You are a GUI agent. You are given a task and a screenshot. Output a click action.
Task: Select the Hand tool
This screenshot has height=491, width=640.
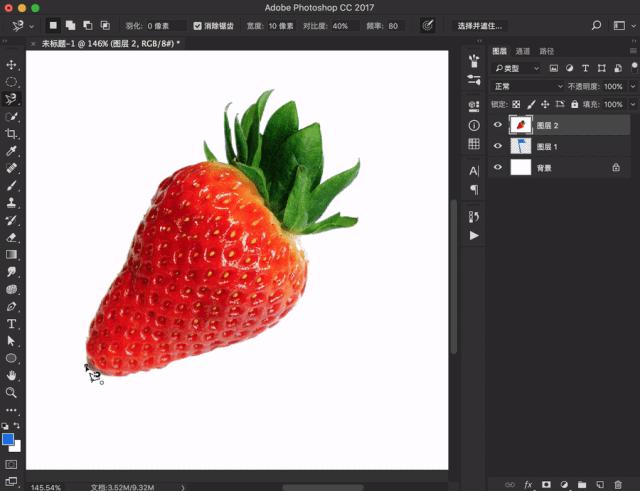tap(12, 375)
